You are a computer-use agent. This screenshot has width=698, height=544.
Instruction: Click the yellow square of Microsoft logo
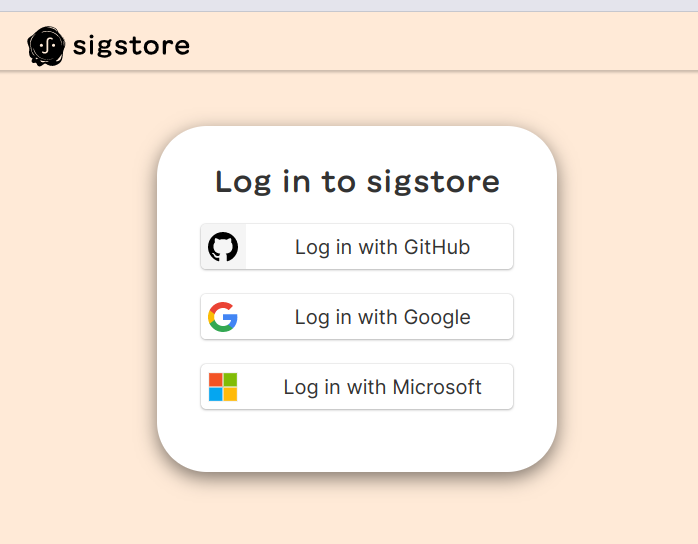[x=230, y=394]
